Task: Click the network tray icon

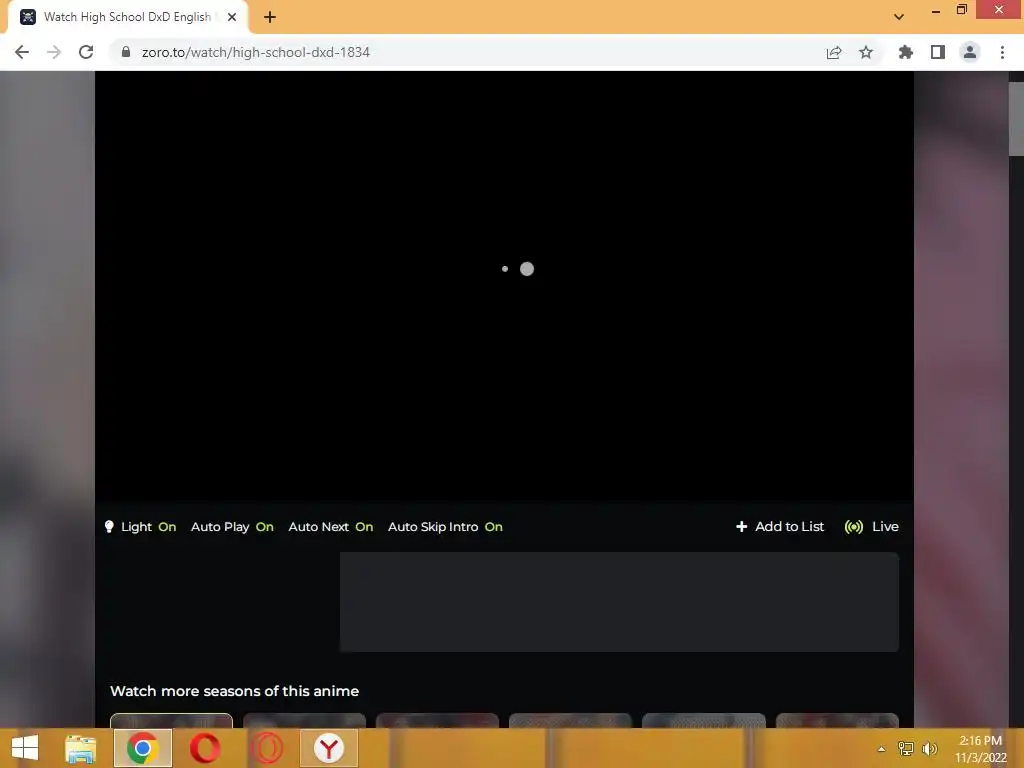Action: point(905,749)
